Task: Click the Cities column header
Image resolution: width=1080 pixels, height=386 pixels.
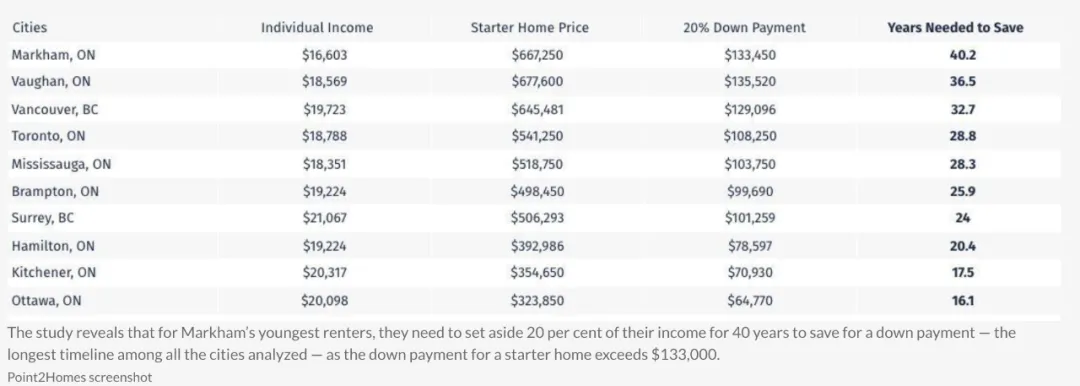Action: [x=30, y=28]
